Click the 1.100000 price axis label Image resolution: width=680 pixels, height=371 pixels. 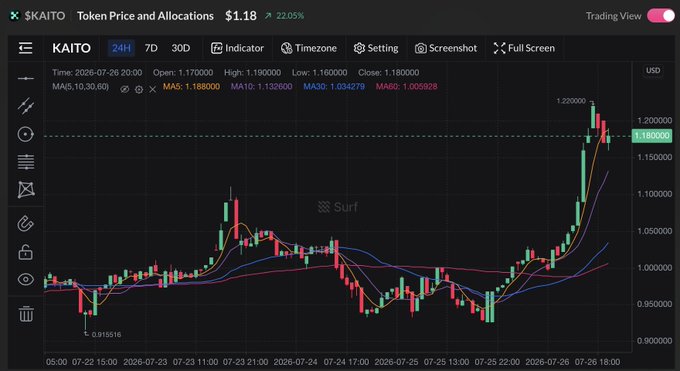click(654, 194)
